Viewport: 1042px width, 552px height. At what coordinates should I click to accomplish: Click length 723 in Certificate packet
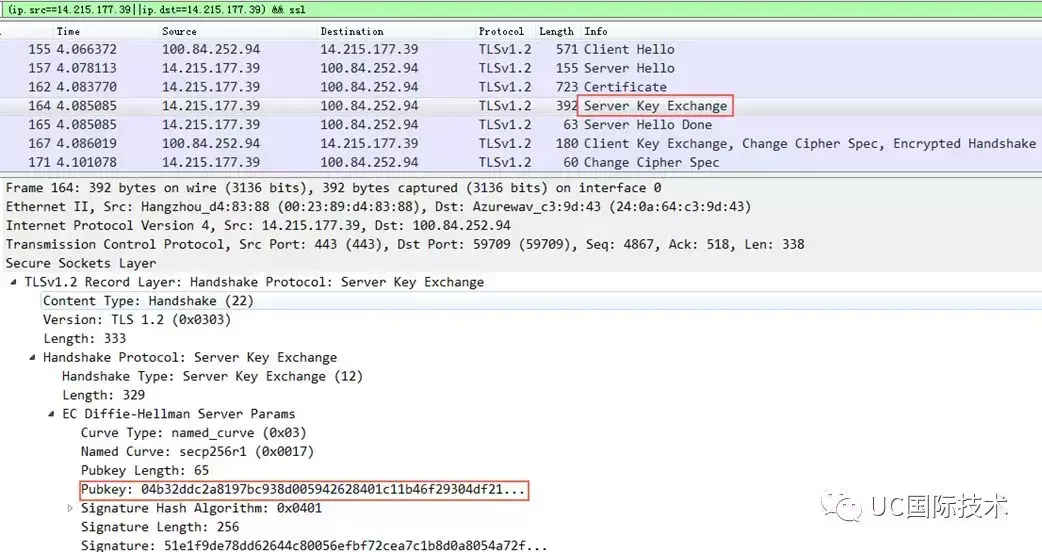click(x=567, y=87)
